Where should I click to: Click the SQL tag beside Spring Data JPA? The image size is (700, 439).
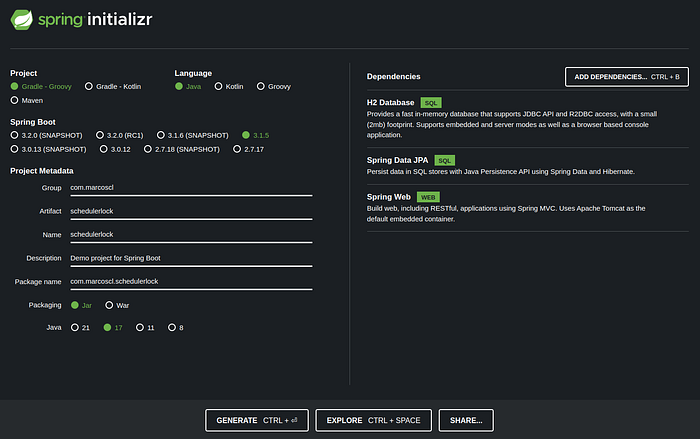pyautogui.click(x=445, y=160)
